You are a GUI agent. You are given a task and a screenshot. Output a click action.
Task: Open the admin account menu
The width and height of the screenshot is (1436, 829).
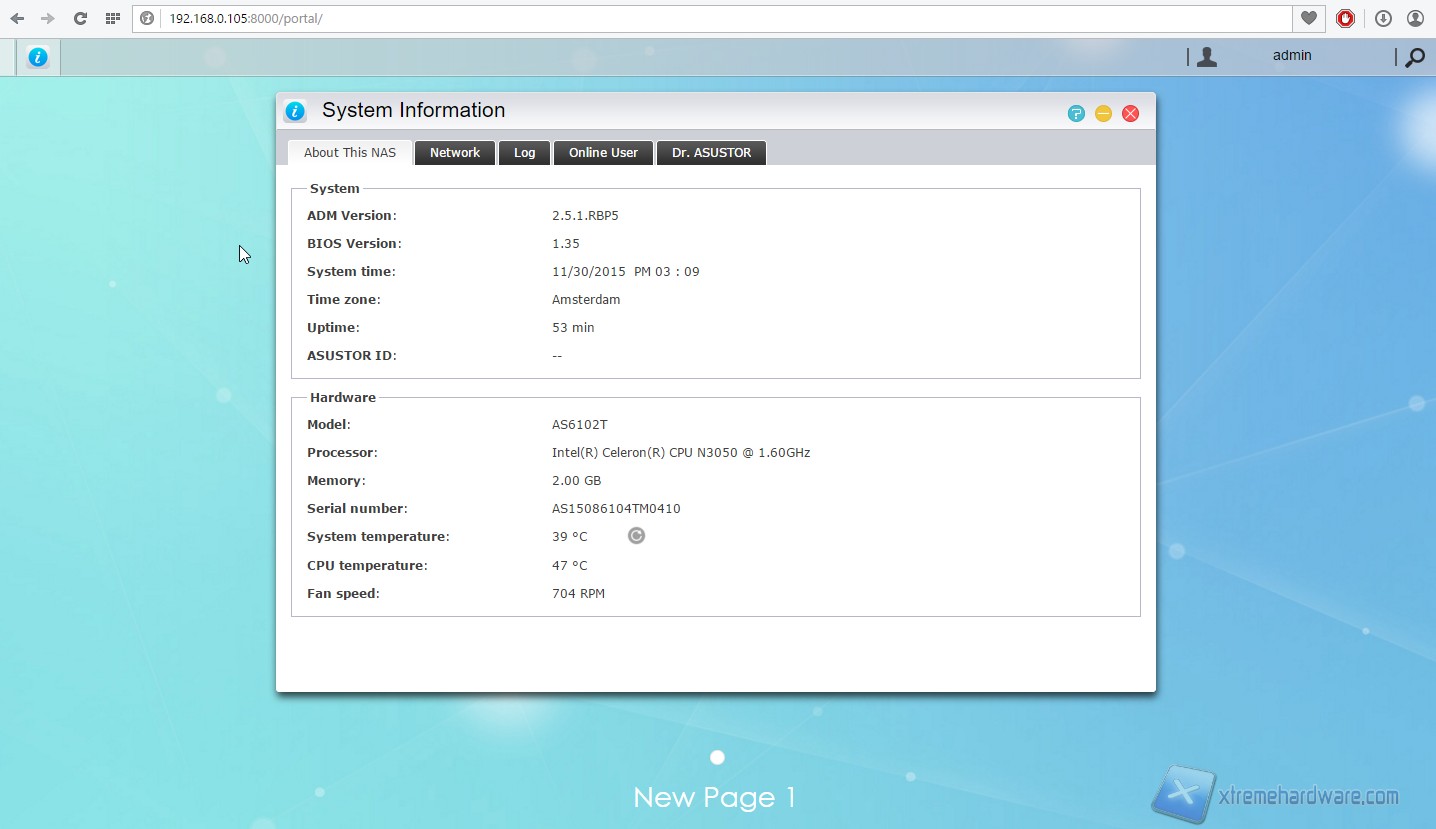[1291, 56]
